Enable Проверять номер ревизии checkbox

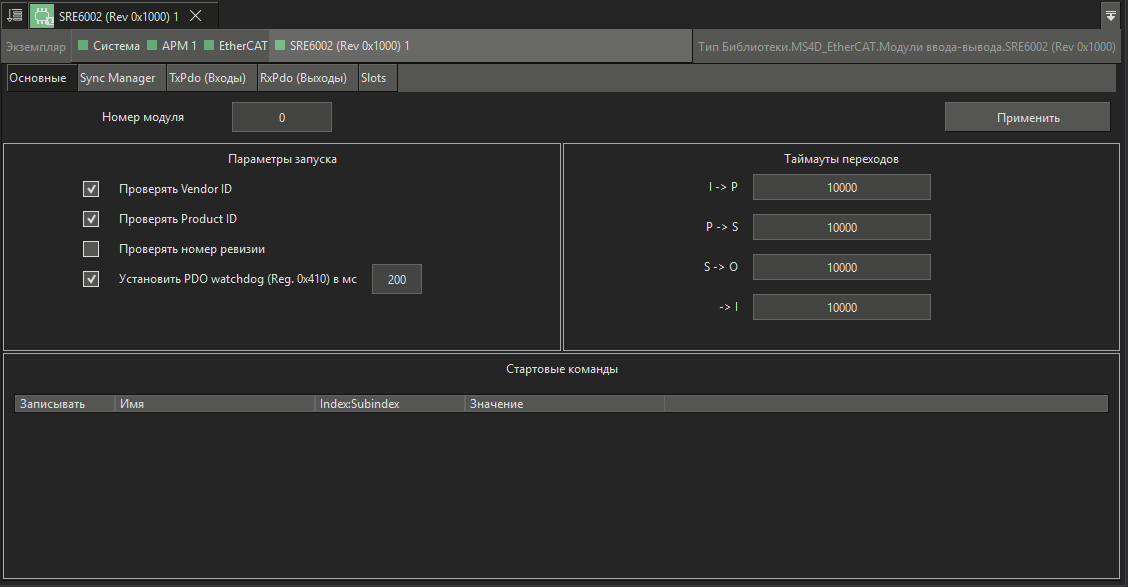91,249
